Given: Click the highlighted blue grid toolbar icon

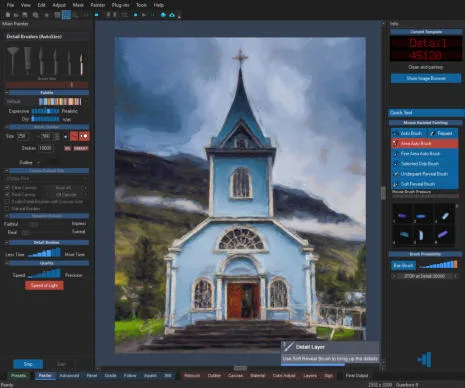Looking at the screenshot, I should pos(66,15).
